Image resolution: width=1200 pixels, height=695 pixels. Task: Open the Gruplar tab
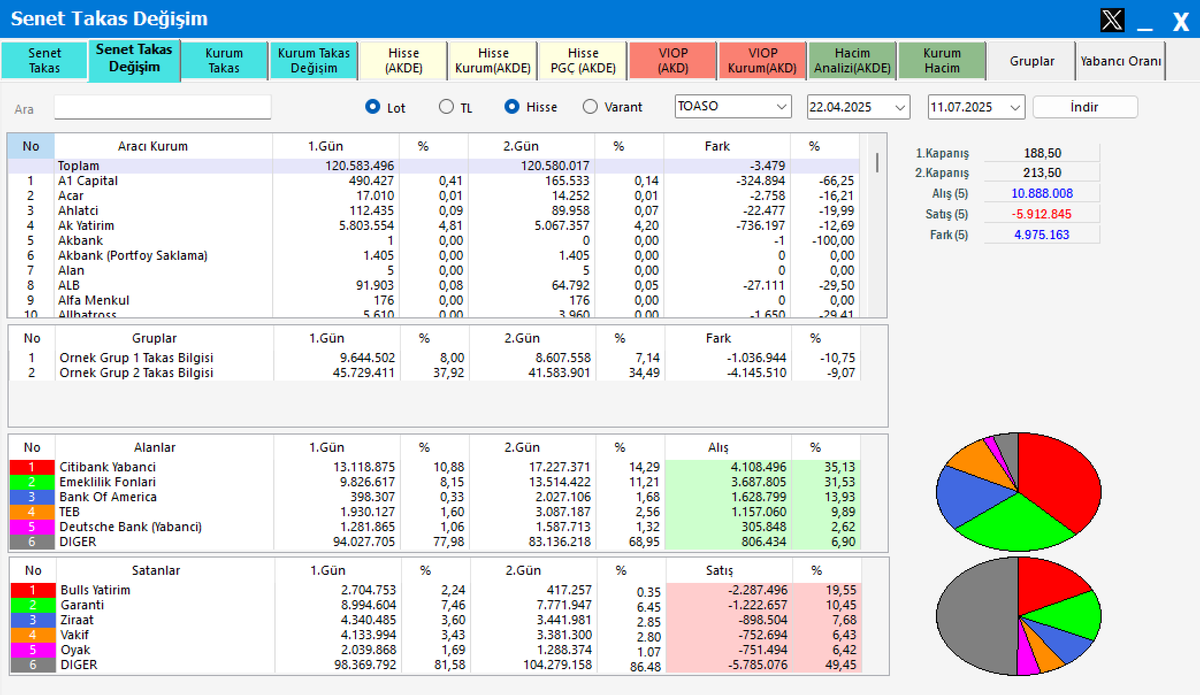click(x=1032, y=61)
